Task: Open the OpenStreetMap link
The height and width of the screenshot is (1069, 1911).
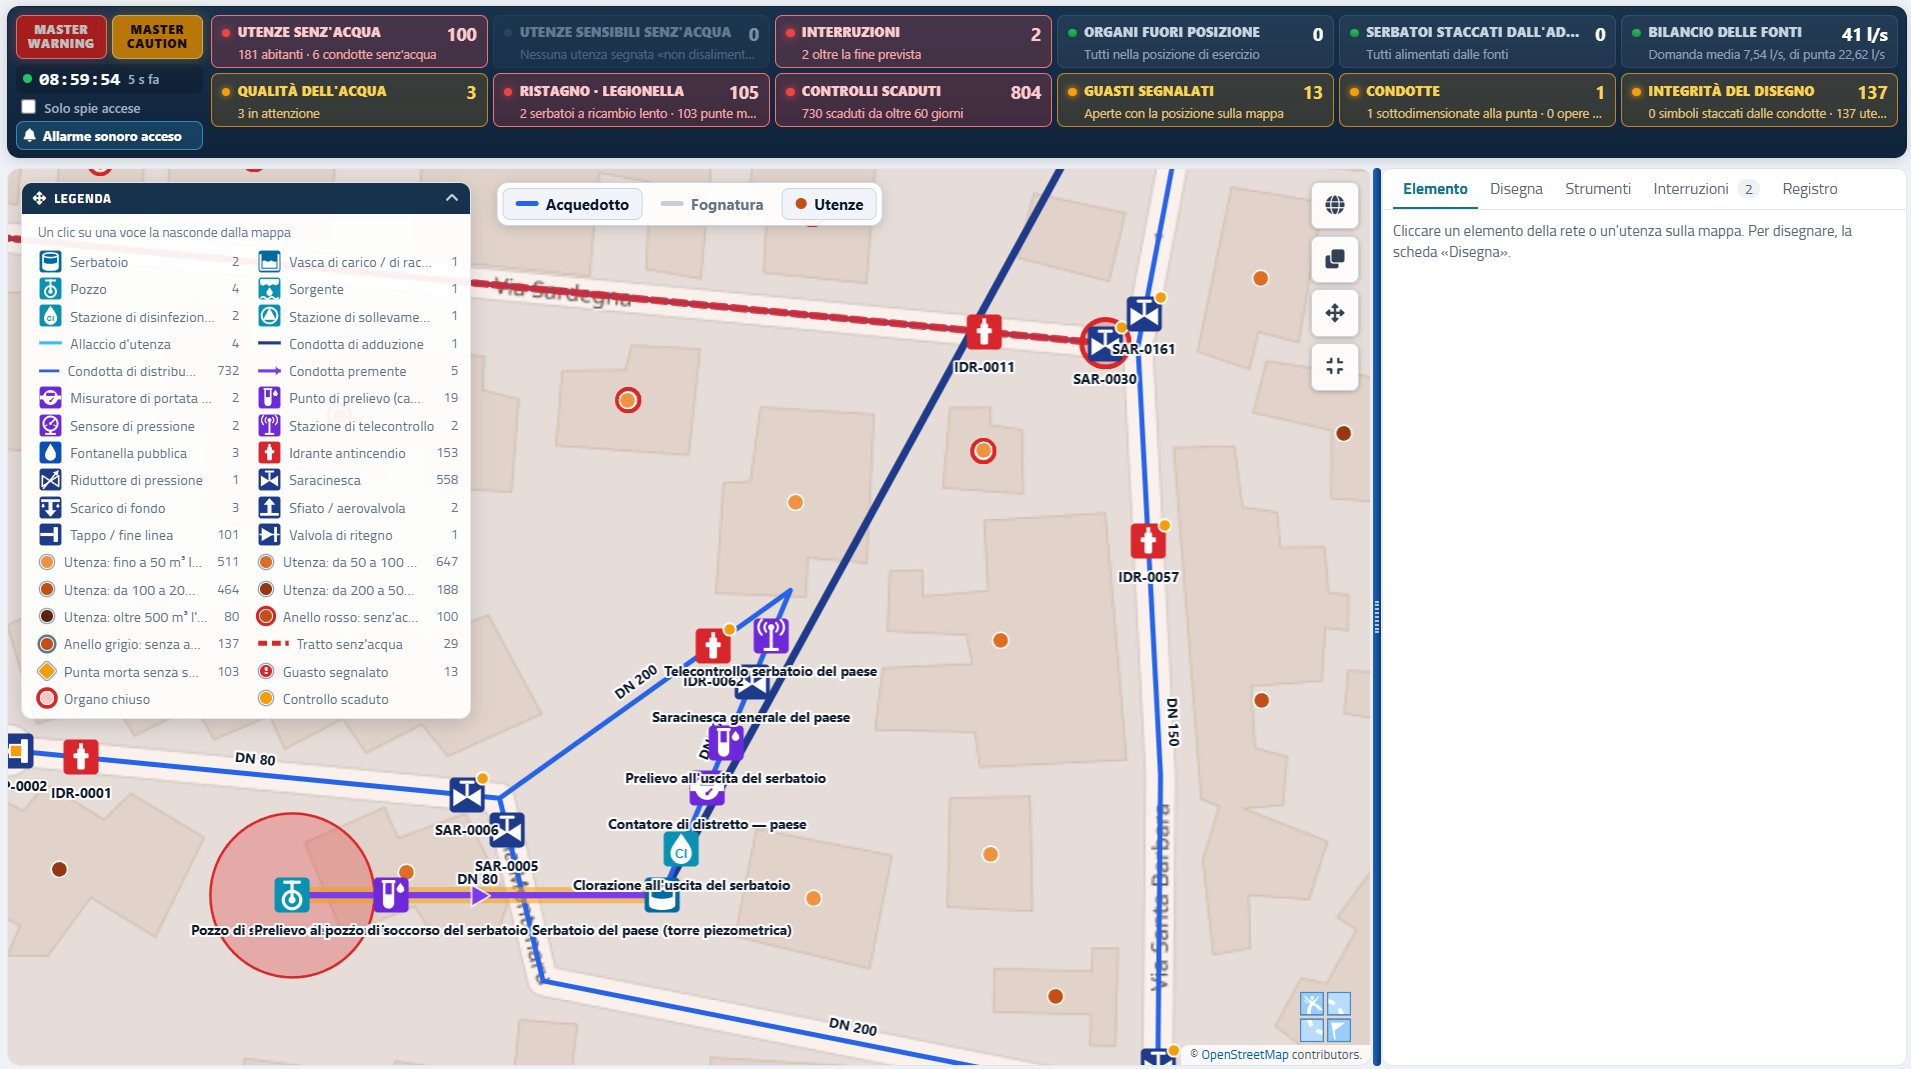Action: click(x=1244, y=1054)
